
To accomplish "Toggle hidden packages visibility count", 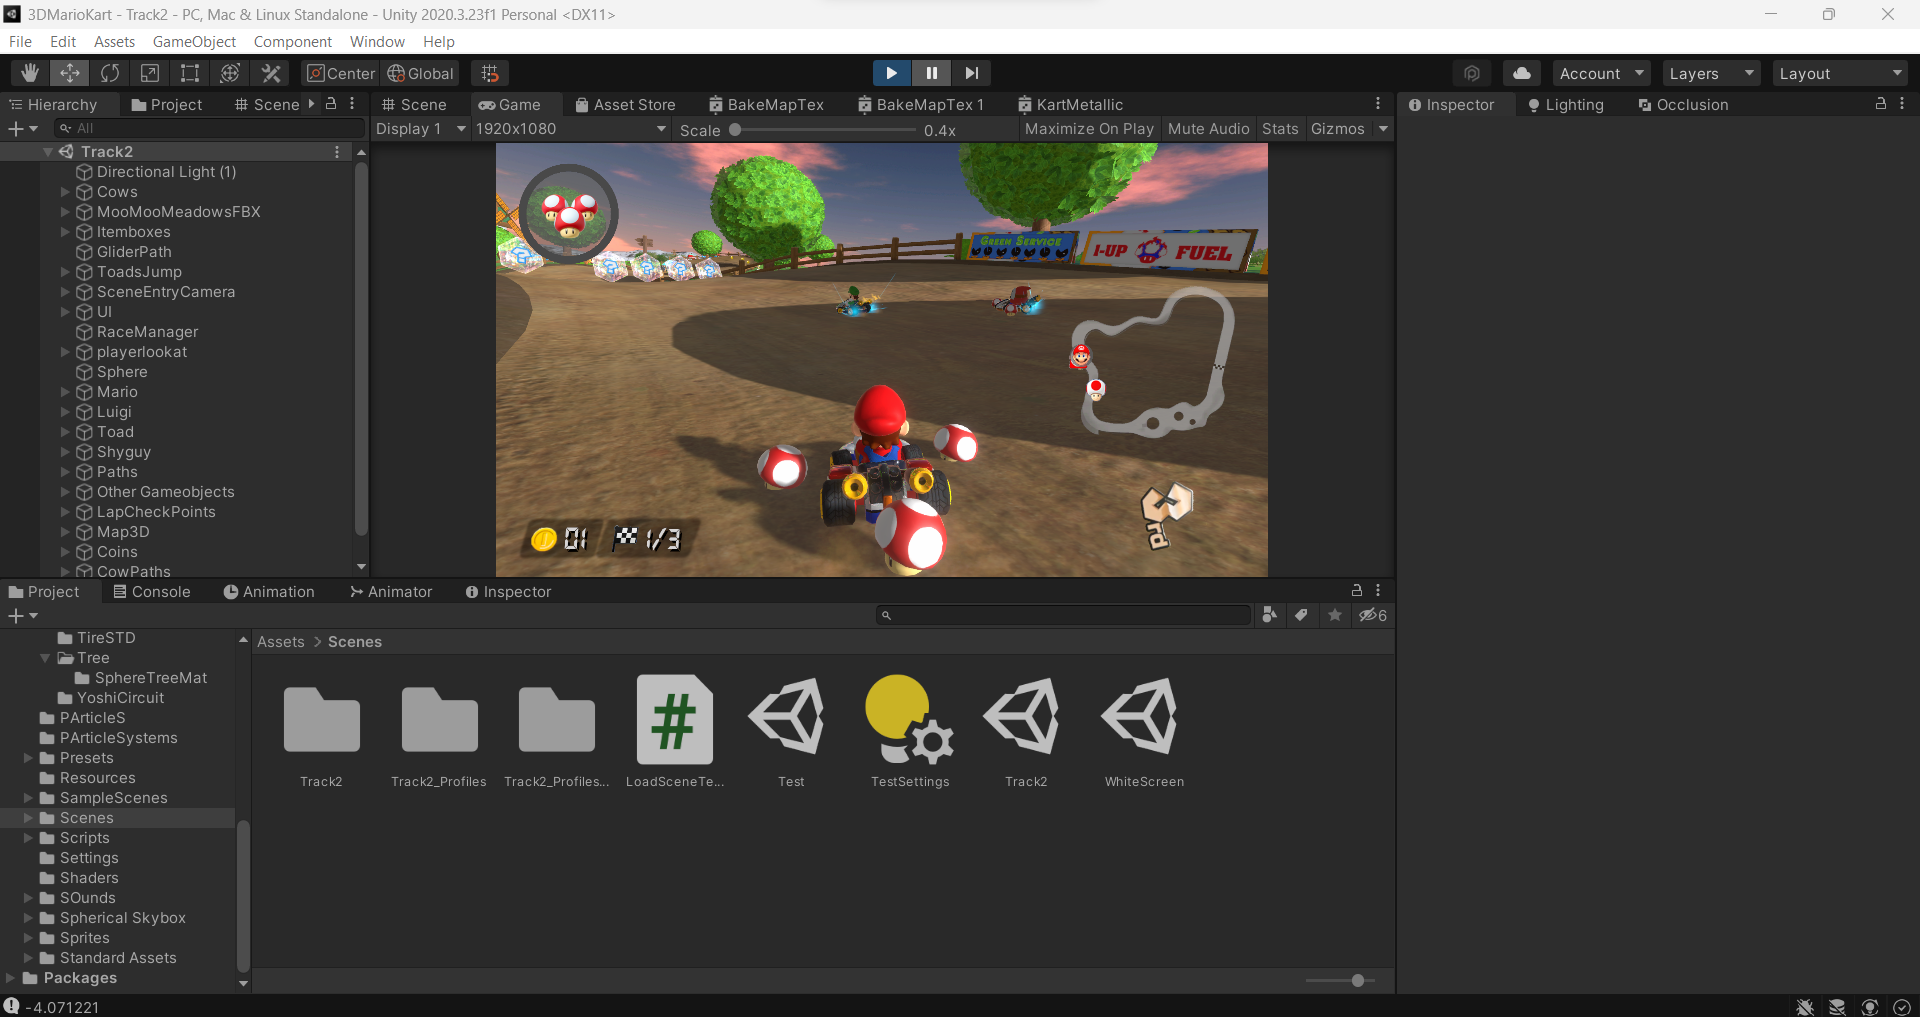I will [x=1373, y=615].
